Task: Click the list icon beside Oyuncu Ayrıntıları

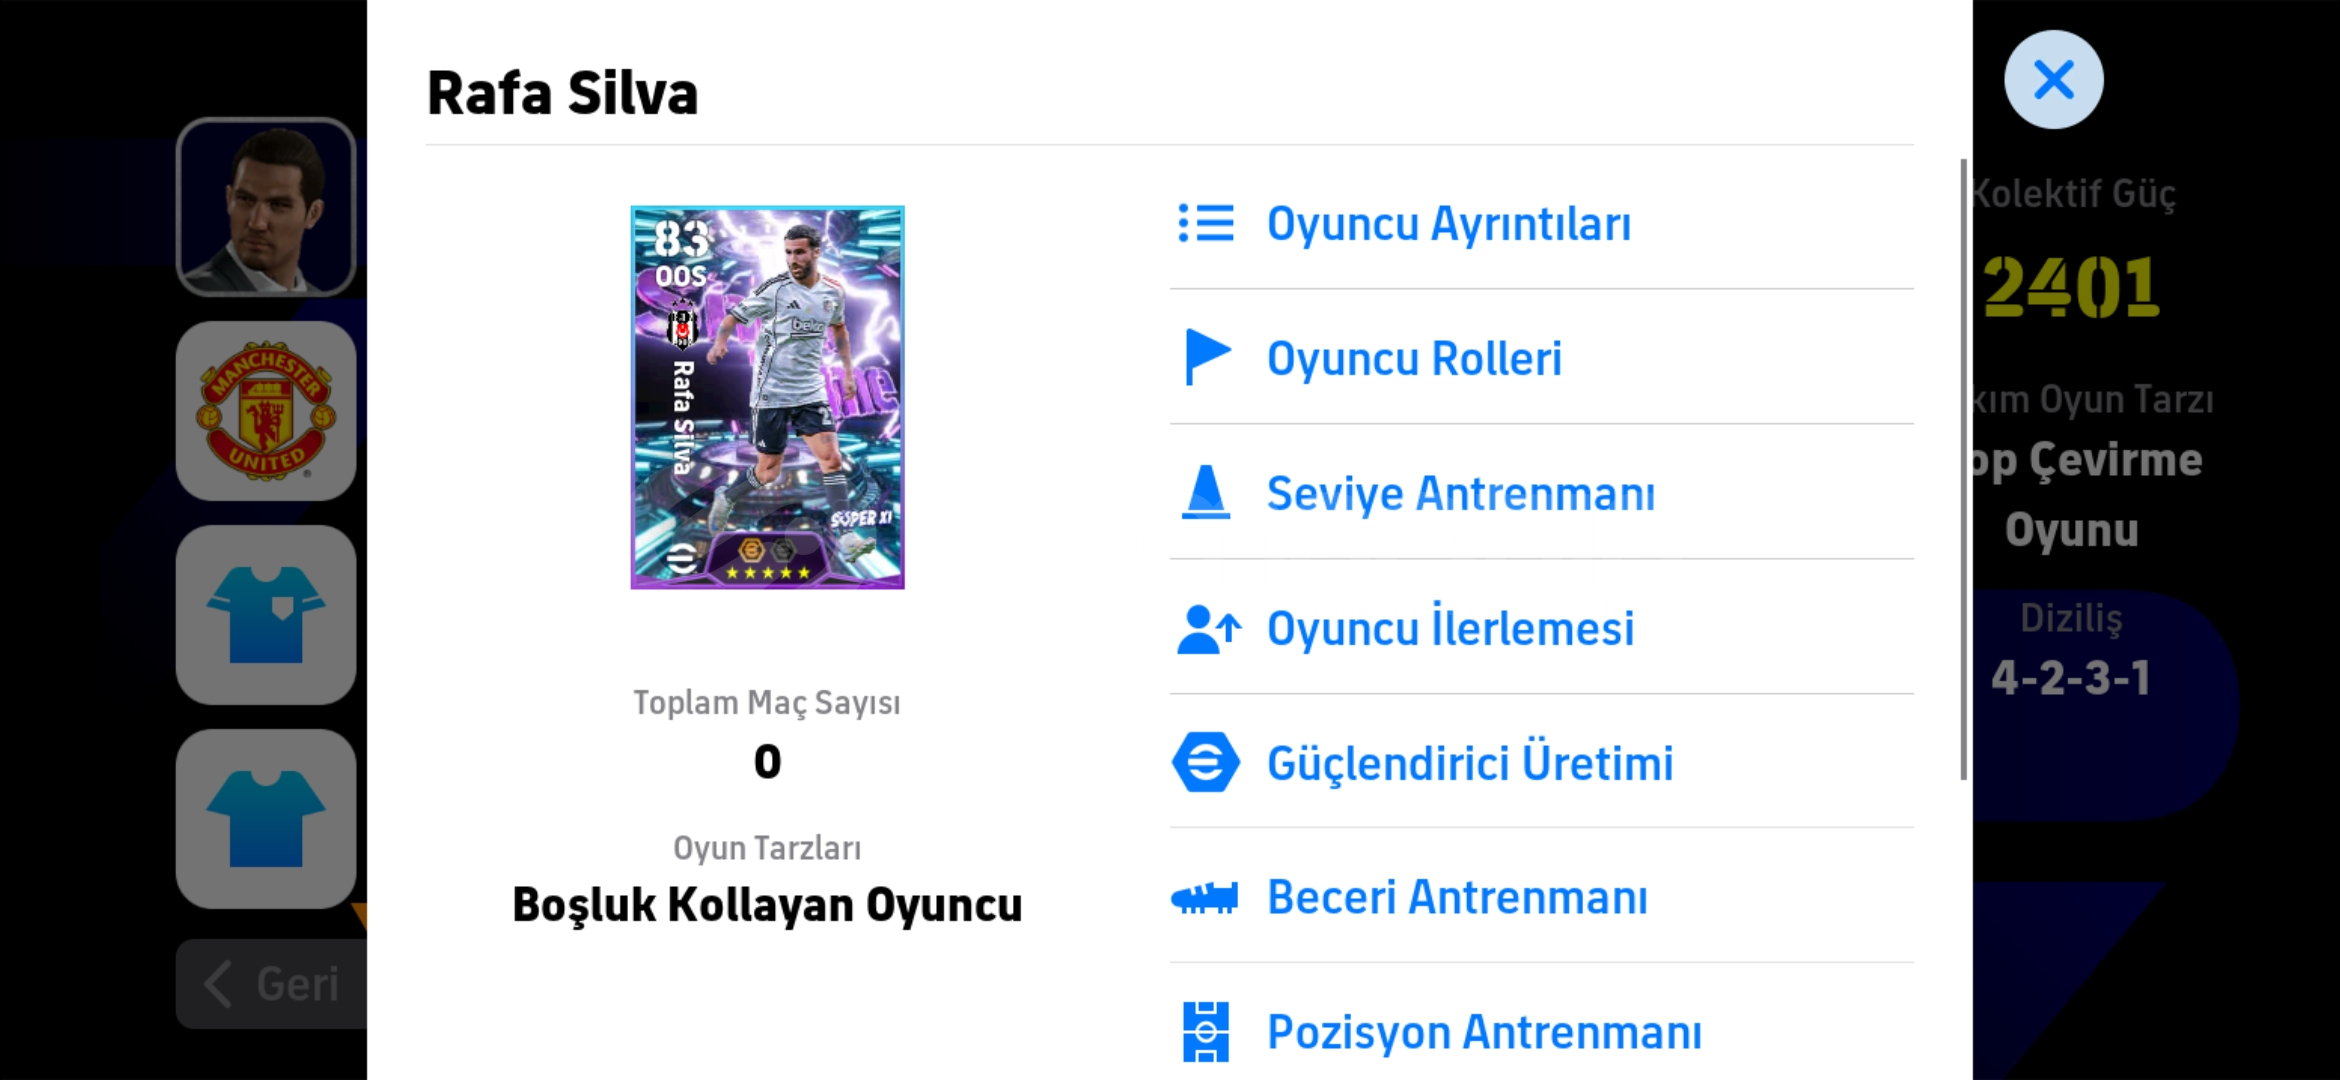Action: coord(1205,223)
